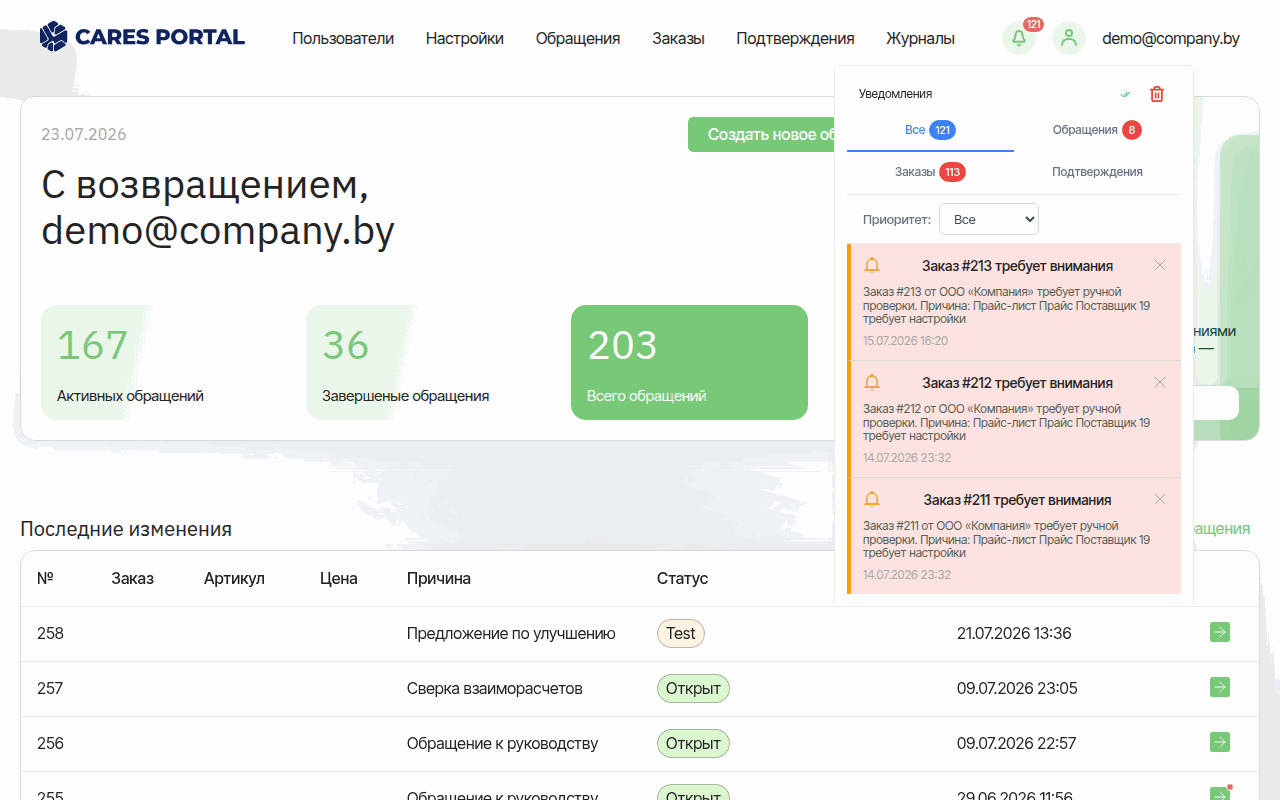
Task: Click the bell icon on Заказ #213 notification
Action: (x=872, y=265)
